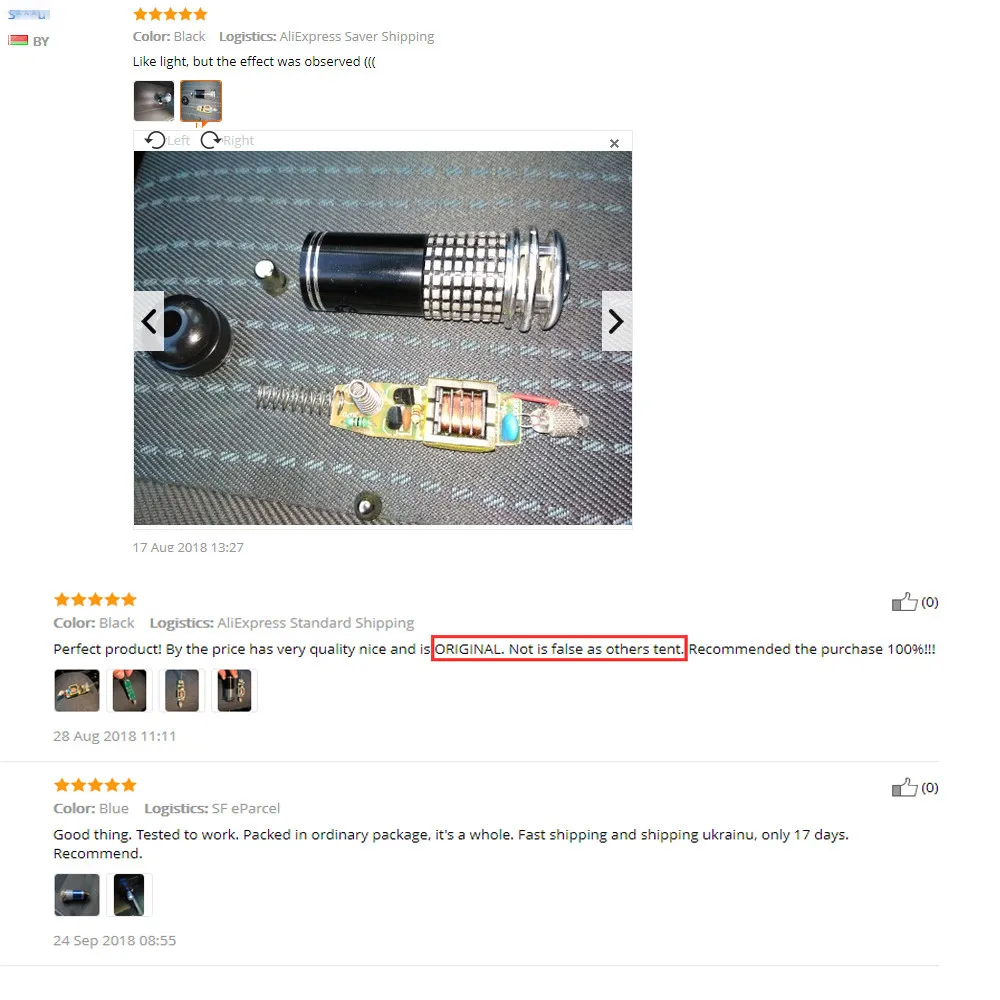Open fourth photo of Perfect product review
1000x1000 pixels.
click(x=234, y=690)
